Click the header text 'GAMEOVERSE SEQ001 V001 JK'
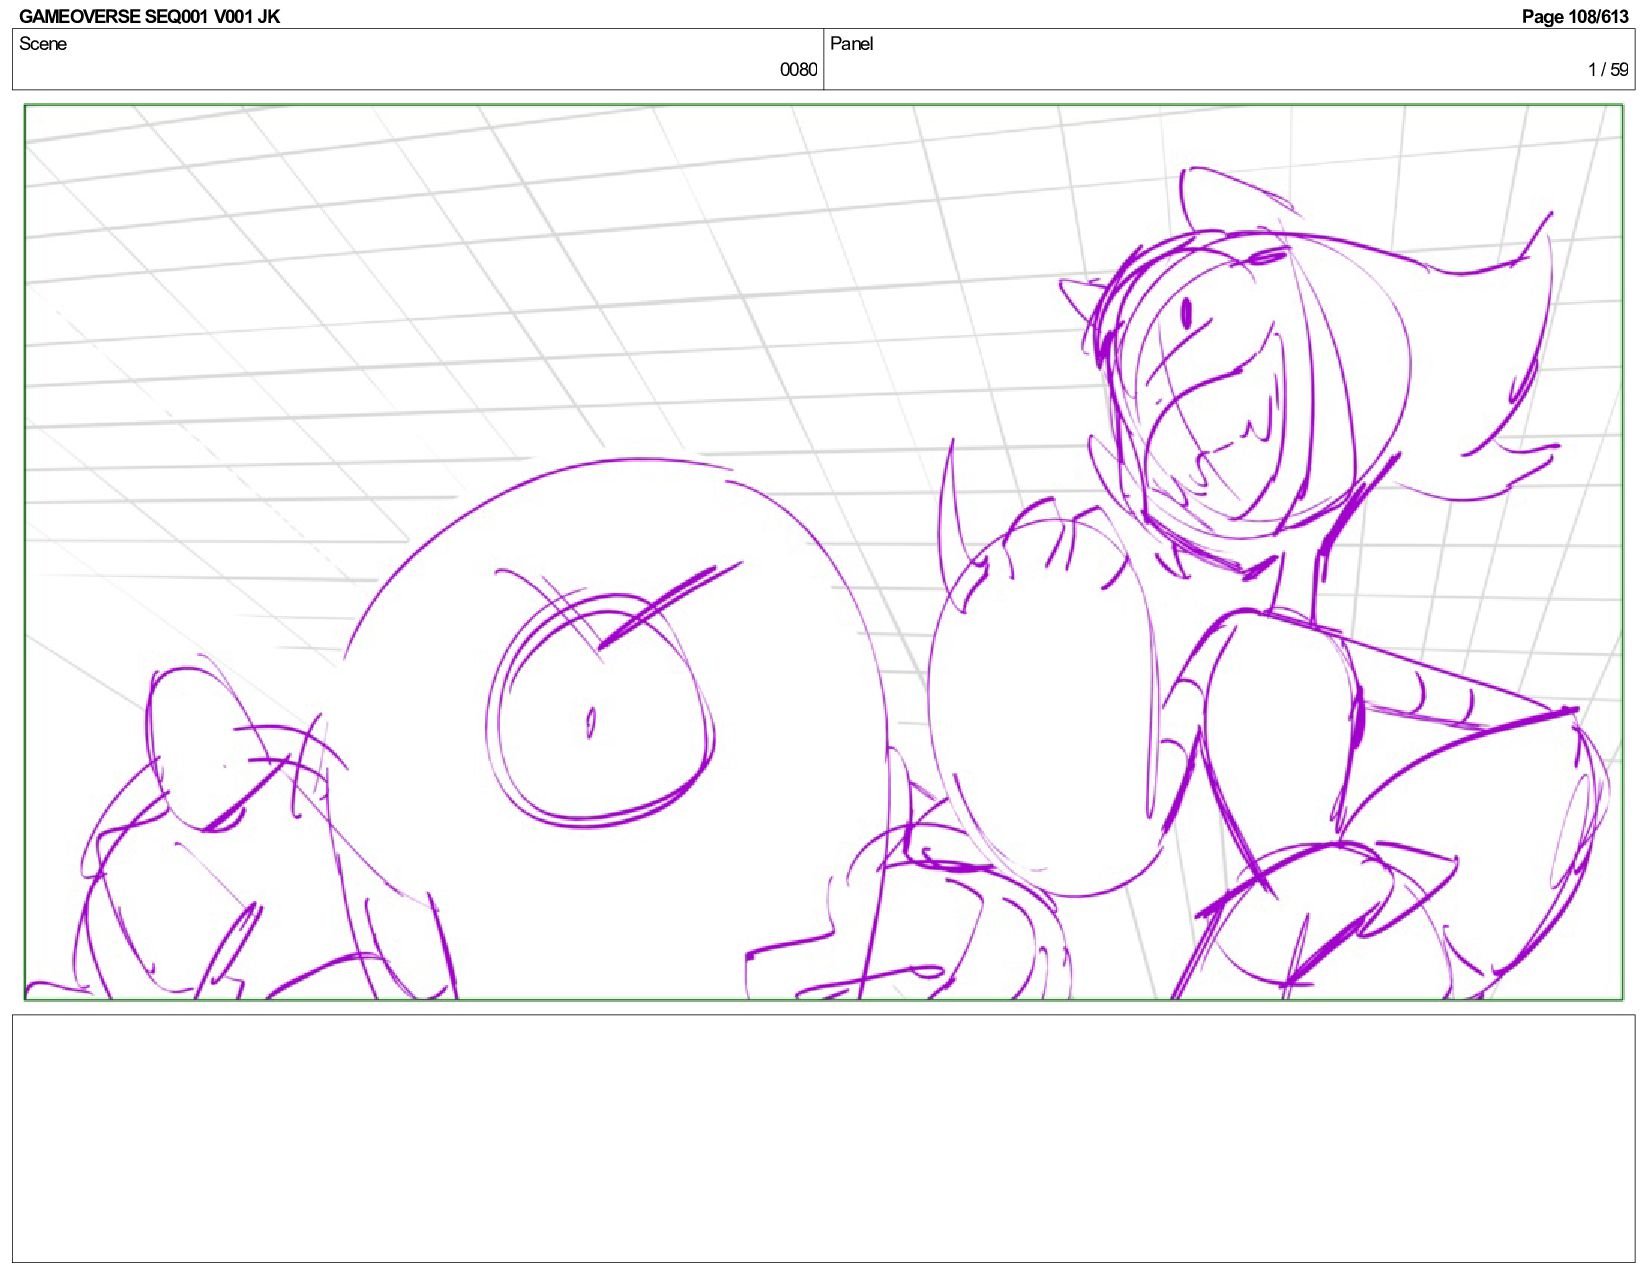This screenshot has height=1275, width=1650. pos(150,16)
